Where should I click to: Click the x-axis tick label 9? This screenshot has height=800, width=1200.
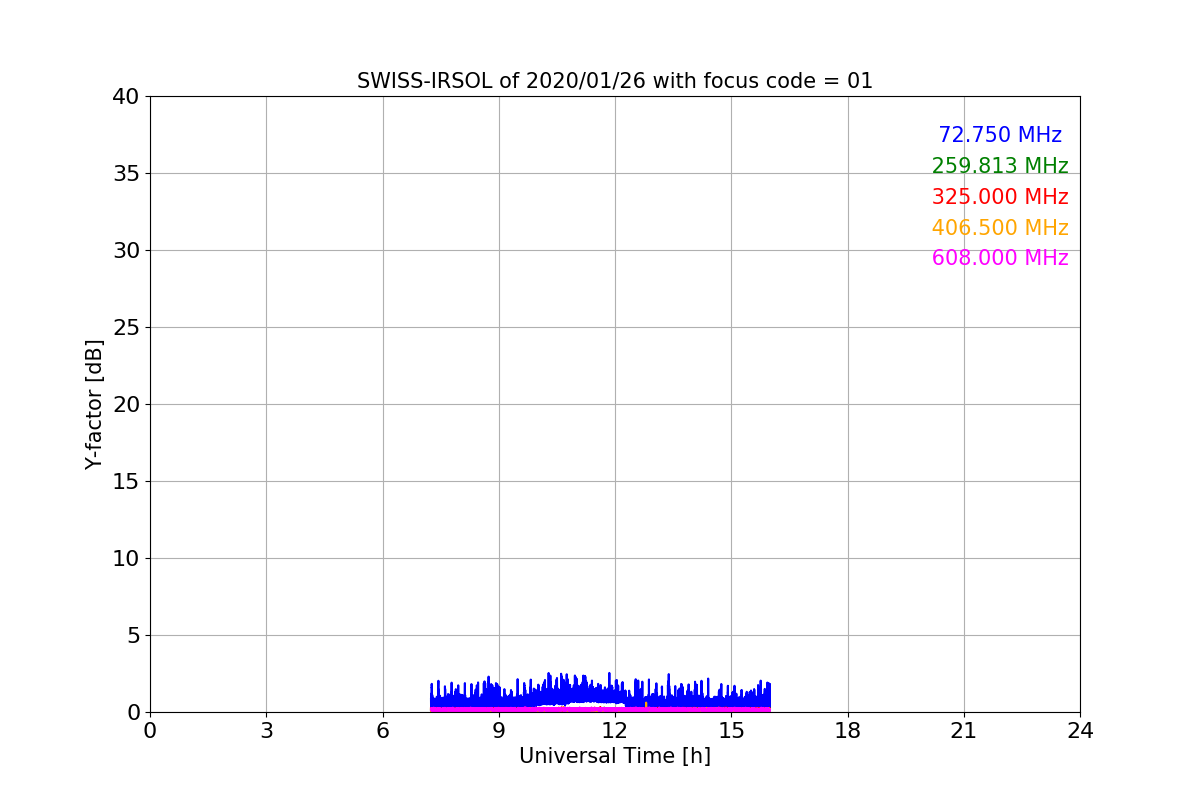coord(499,731)
